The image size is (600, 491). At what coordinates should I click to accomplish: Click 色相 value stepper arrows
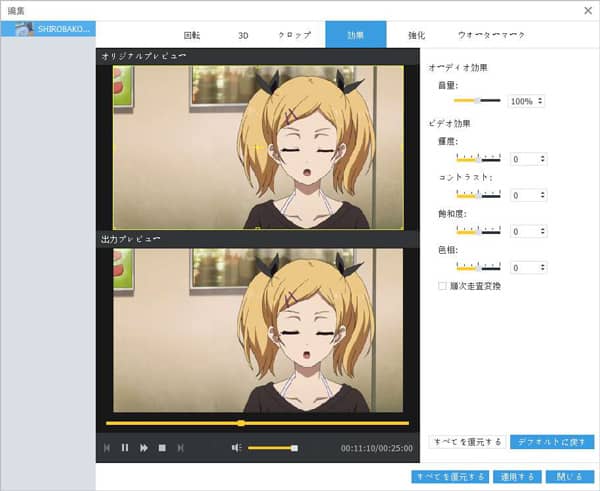pos(542,267)
